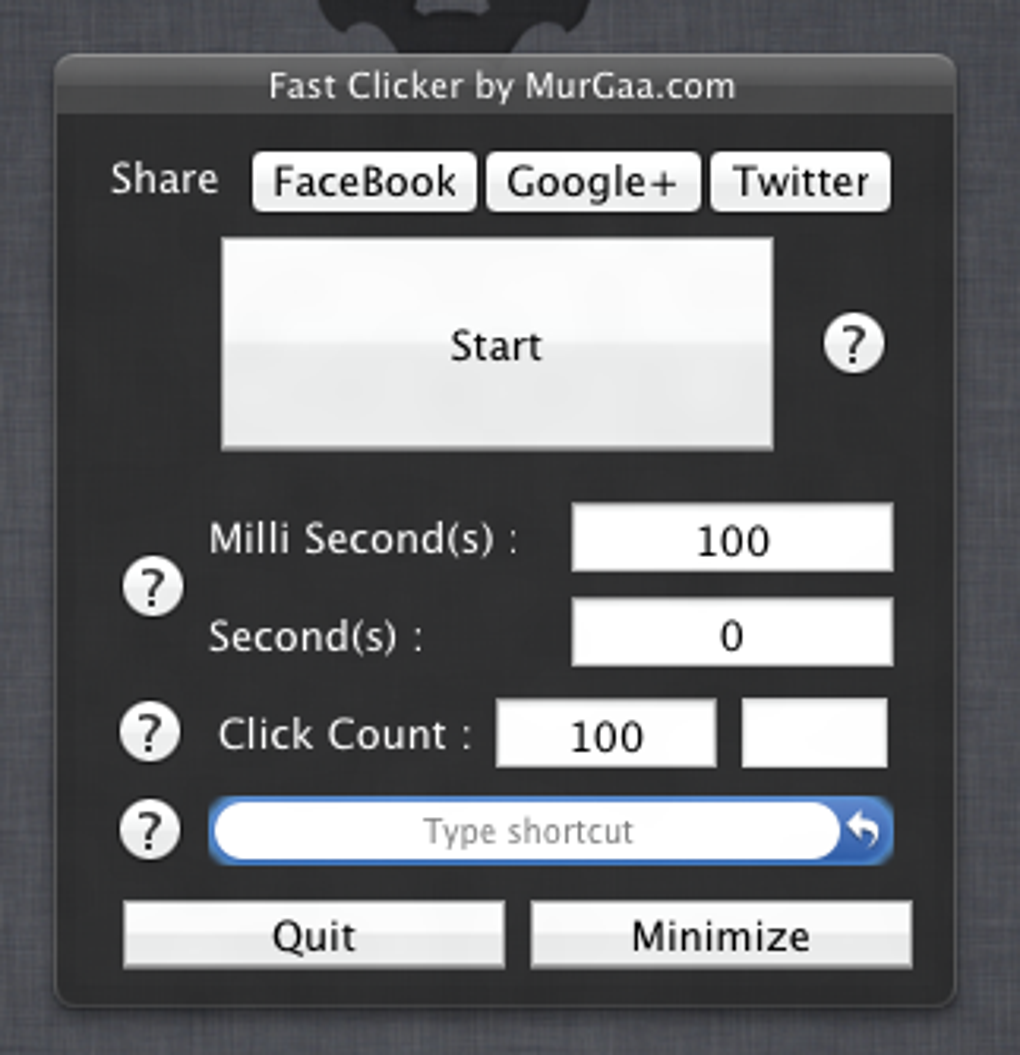The height and width of the screenshot is (1055, 1020).
Task: Share on FaceBook
Action: (364, 182)
